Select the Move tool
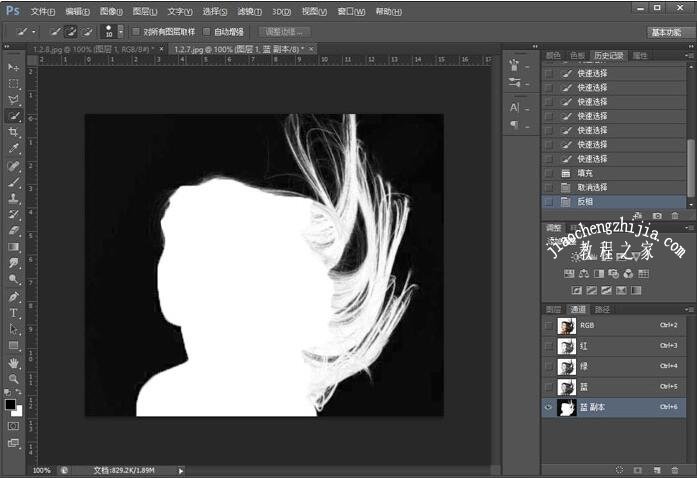Screen dimensions: 697x478 point(13,67)
